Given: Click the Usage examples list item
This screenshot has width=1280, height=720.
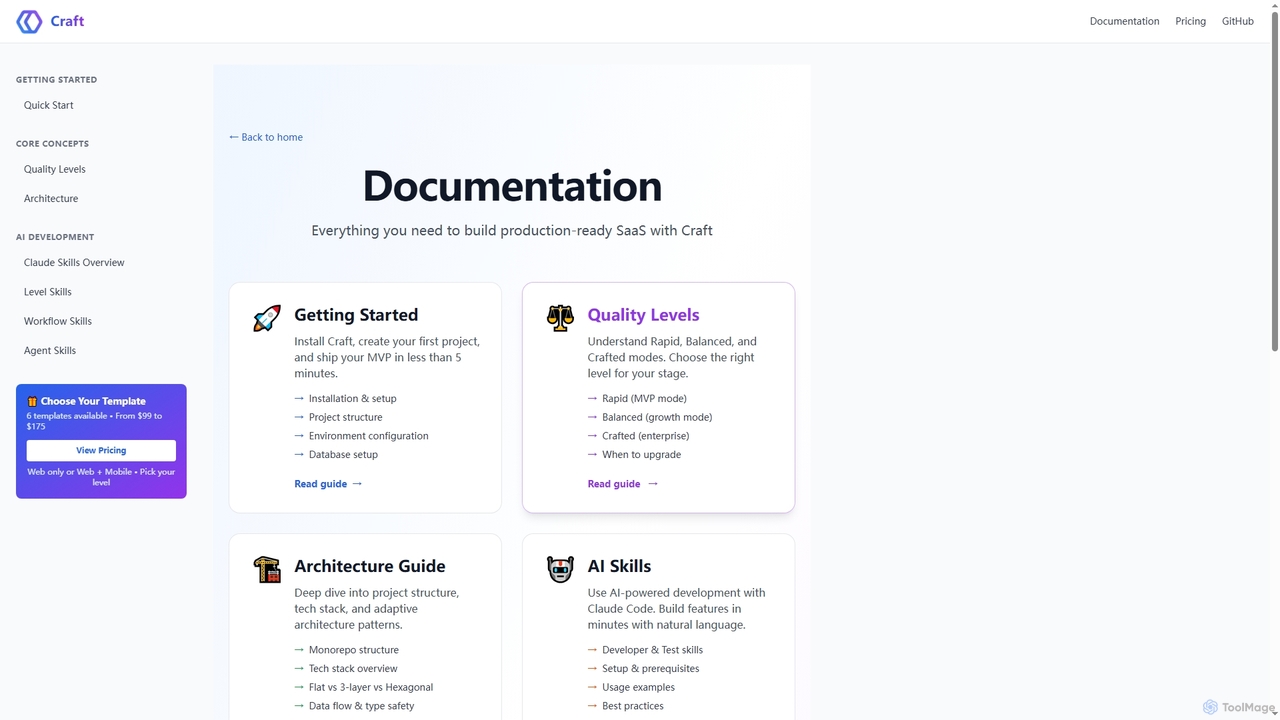Looking at the screenshot, I should pyautogui.click(x=631, y=687).
